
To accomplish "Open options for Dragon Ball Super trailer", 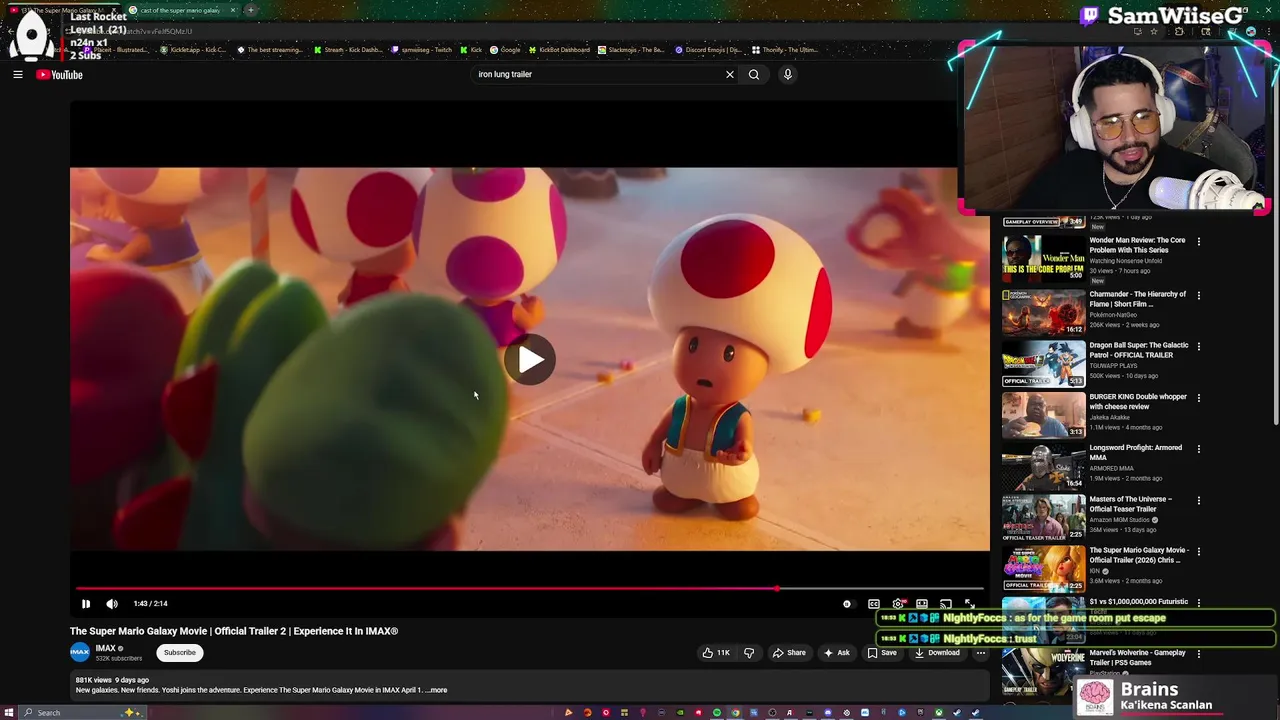I will [1199, 346].
